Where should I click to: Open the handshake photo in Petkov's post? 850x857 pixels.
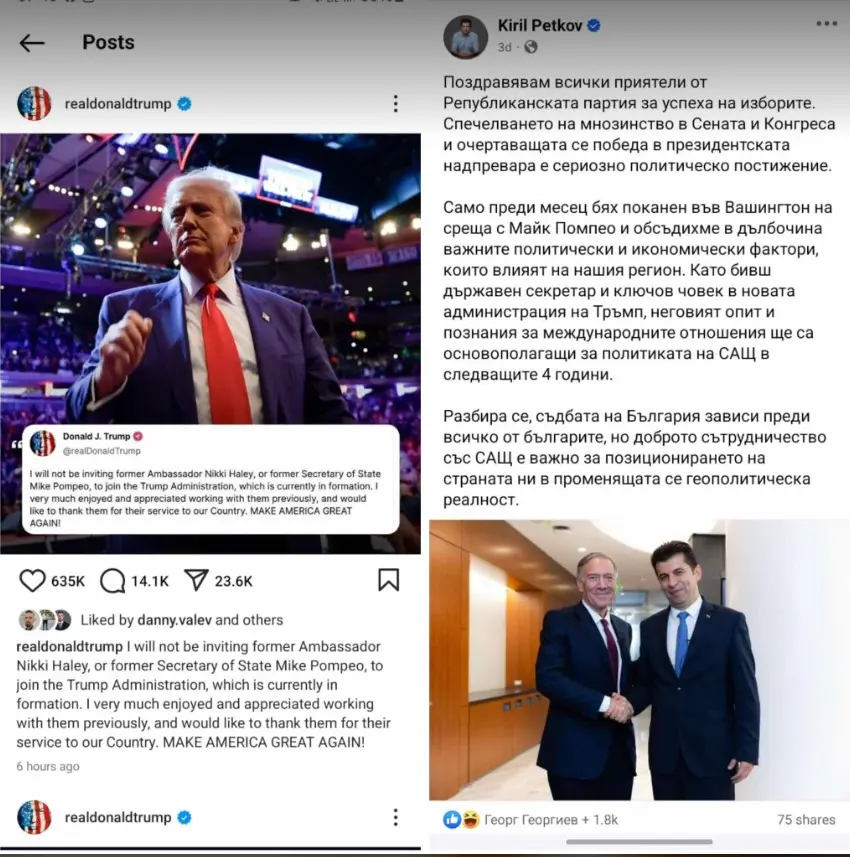639,660
